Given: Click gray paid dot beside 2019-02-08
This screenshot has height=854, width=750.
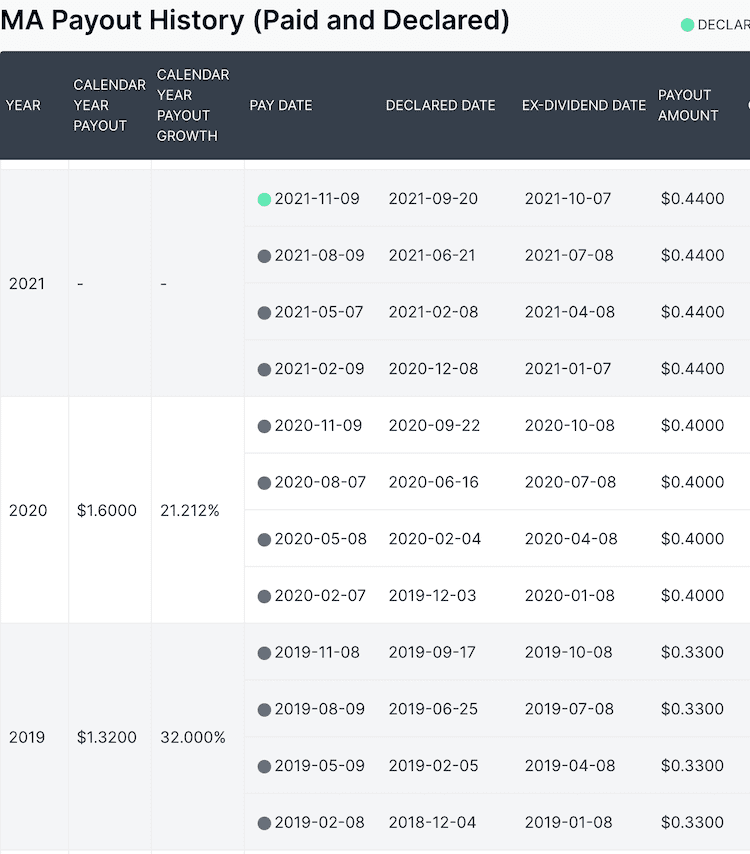Looking at the screenshot, I should tap(264, 824).
